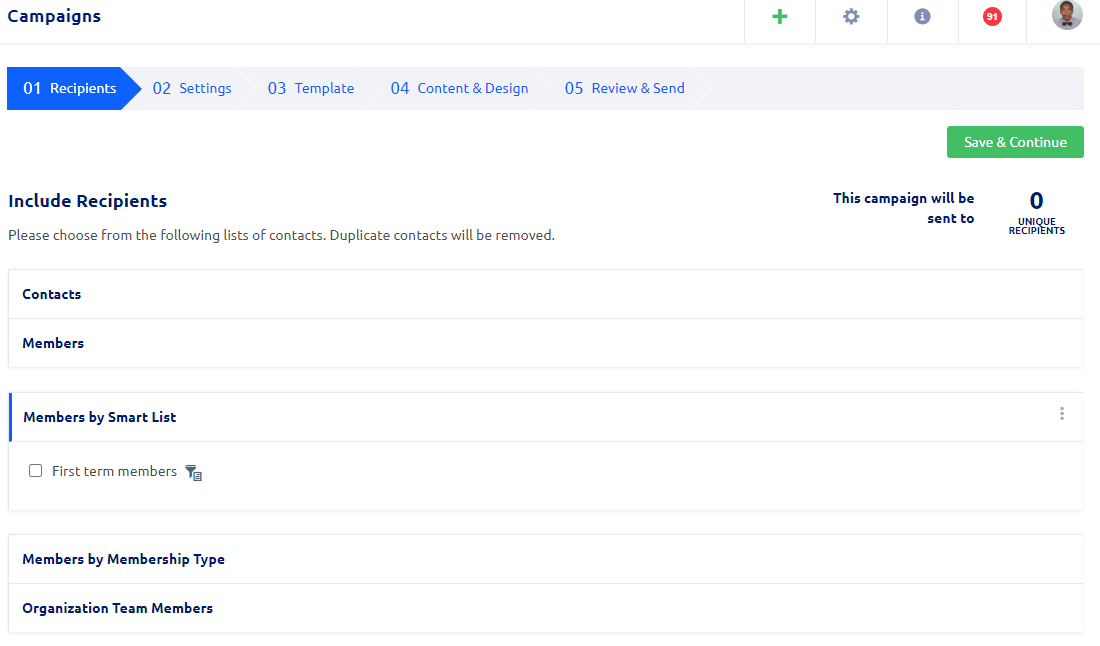Viewport: 1100px width, 646px height.
Task: Click the green plus add icon
Action: point(779,17)
